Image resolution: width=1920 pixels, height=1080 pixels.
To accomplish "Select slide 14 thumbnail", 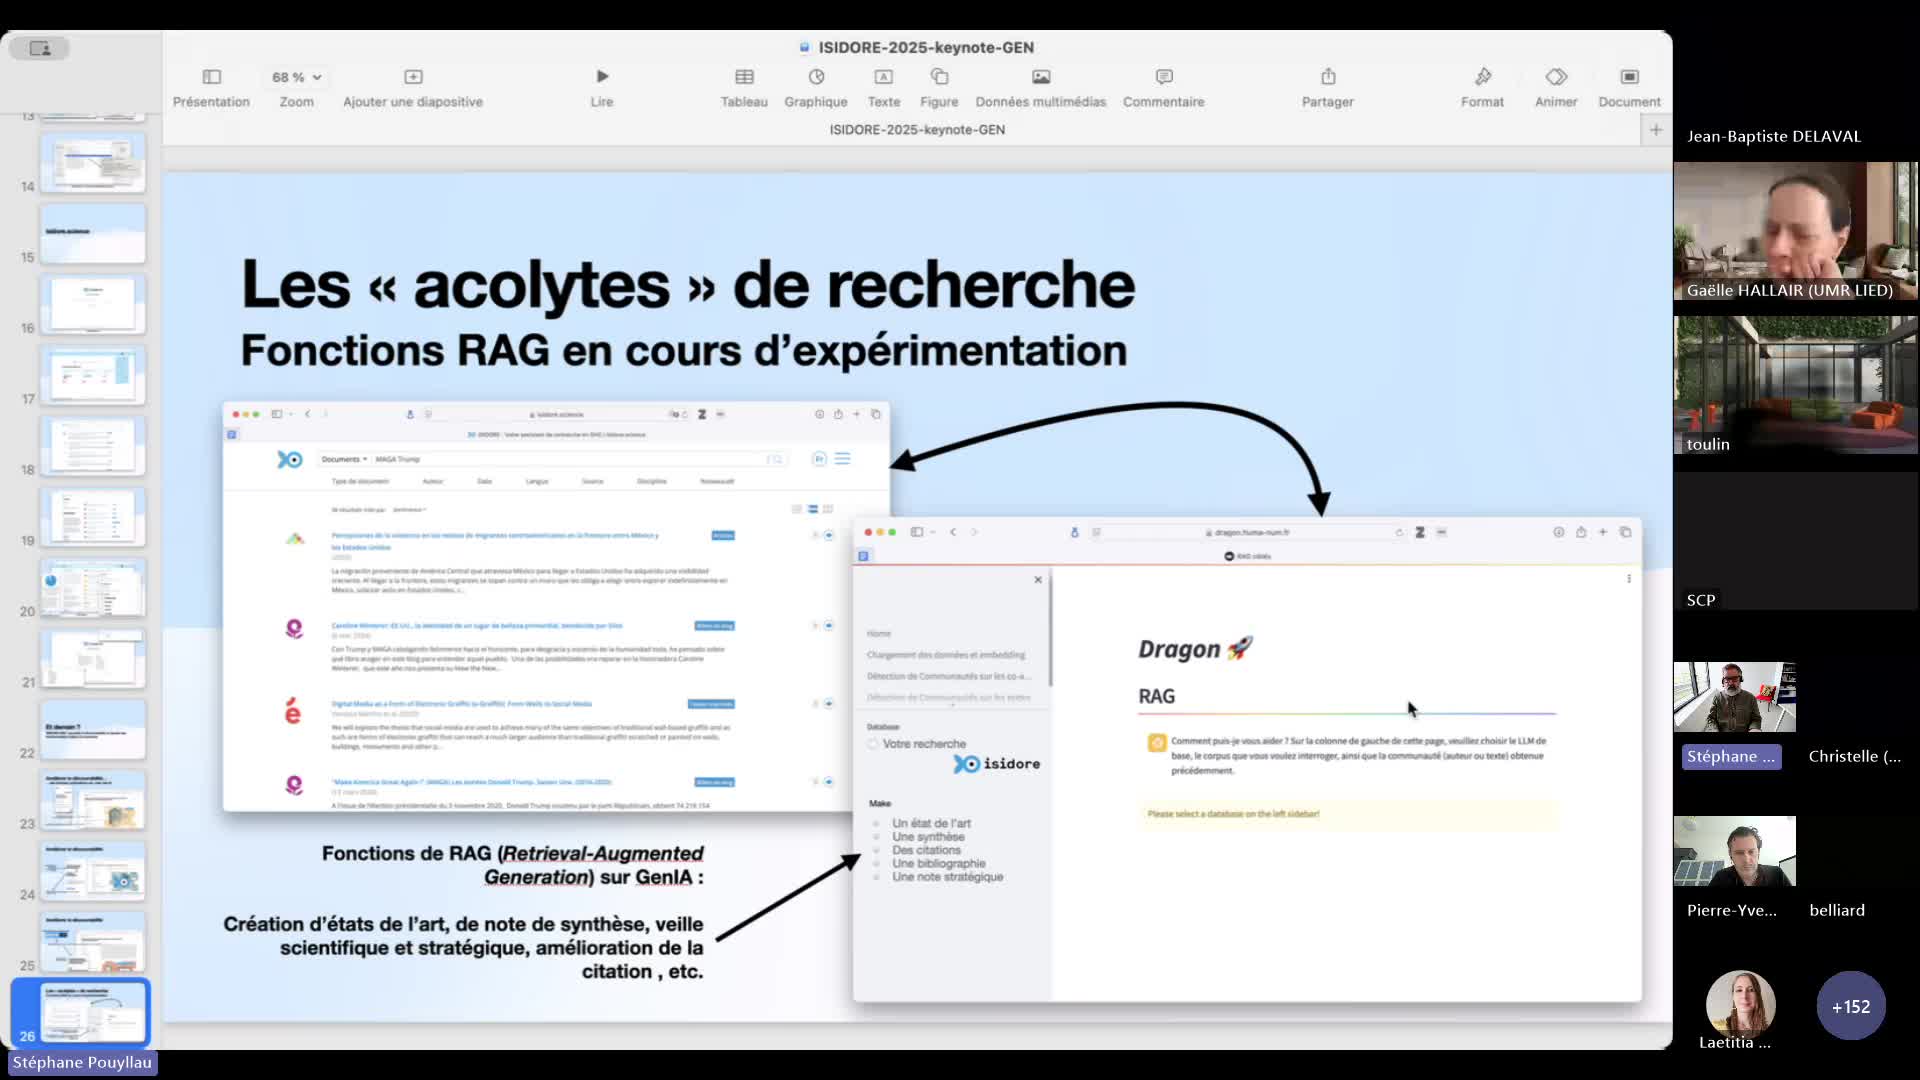I will pyautogui.click(x=93, y=163).
